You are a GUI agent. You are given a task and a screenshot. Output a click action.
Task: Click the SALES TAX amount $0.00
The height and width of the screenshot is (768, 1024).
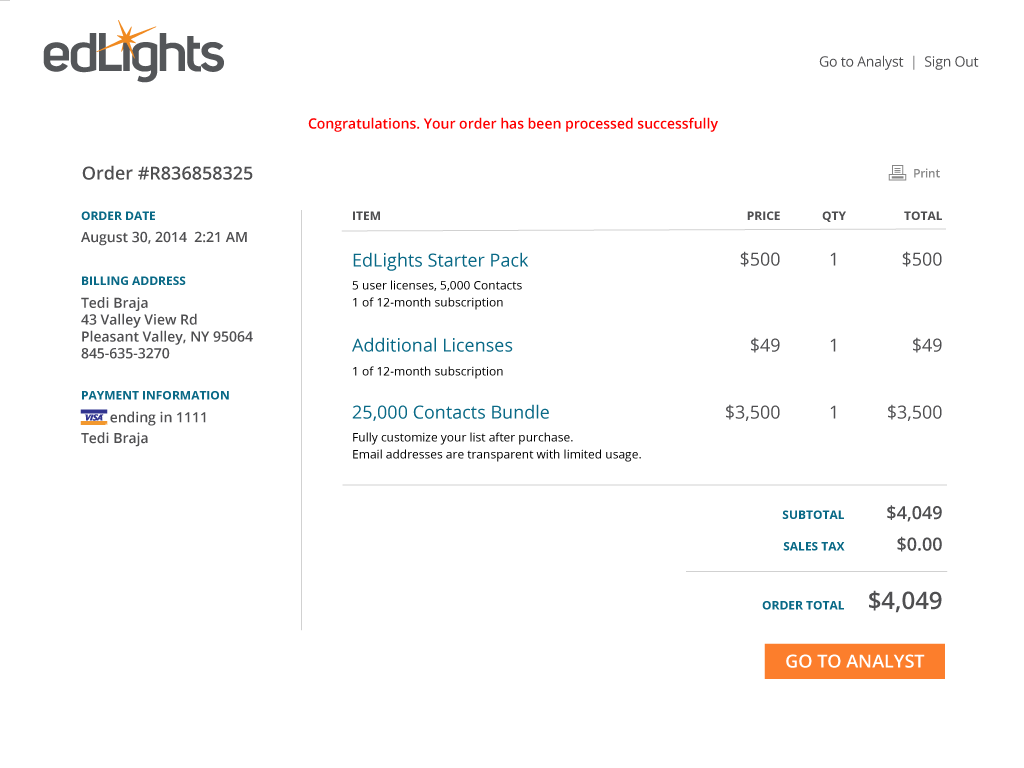pyautogui.click(x=919, y=545)
